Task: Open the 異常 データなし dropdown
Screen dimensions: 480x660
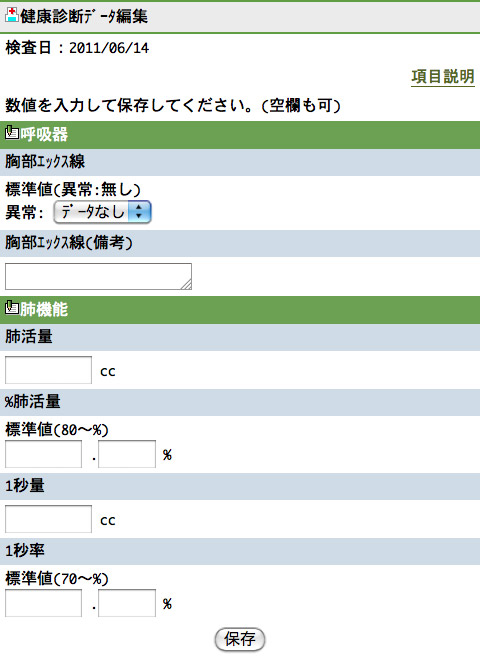Action: pyautogui.click(x=102, y=212)
